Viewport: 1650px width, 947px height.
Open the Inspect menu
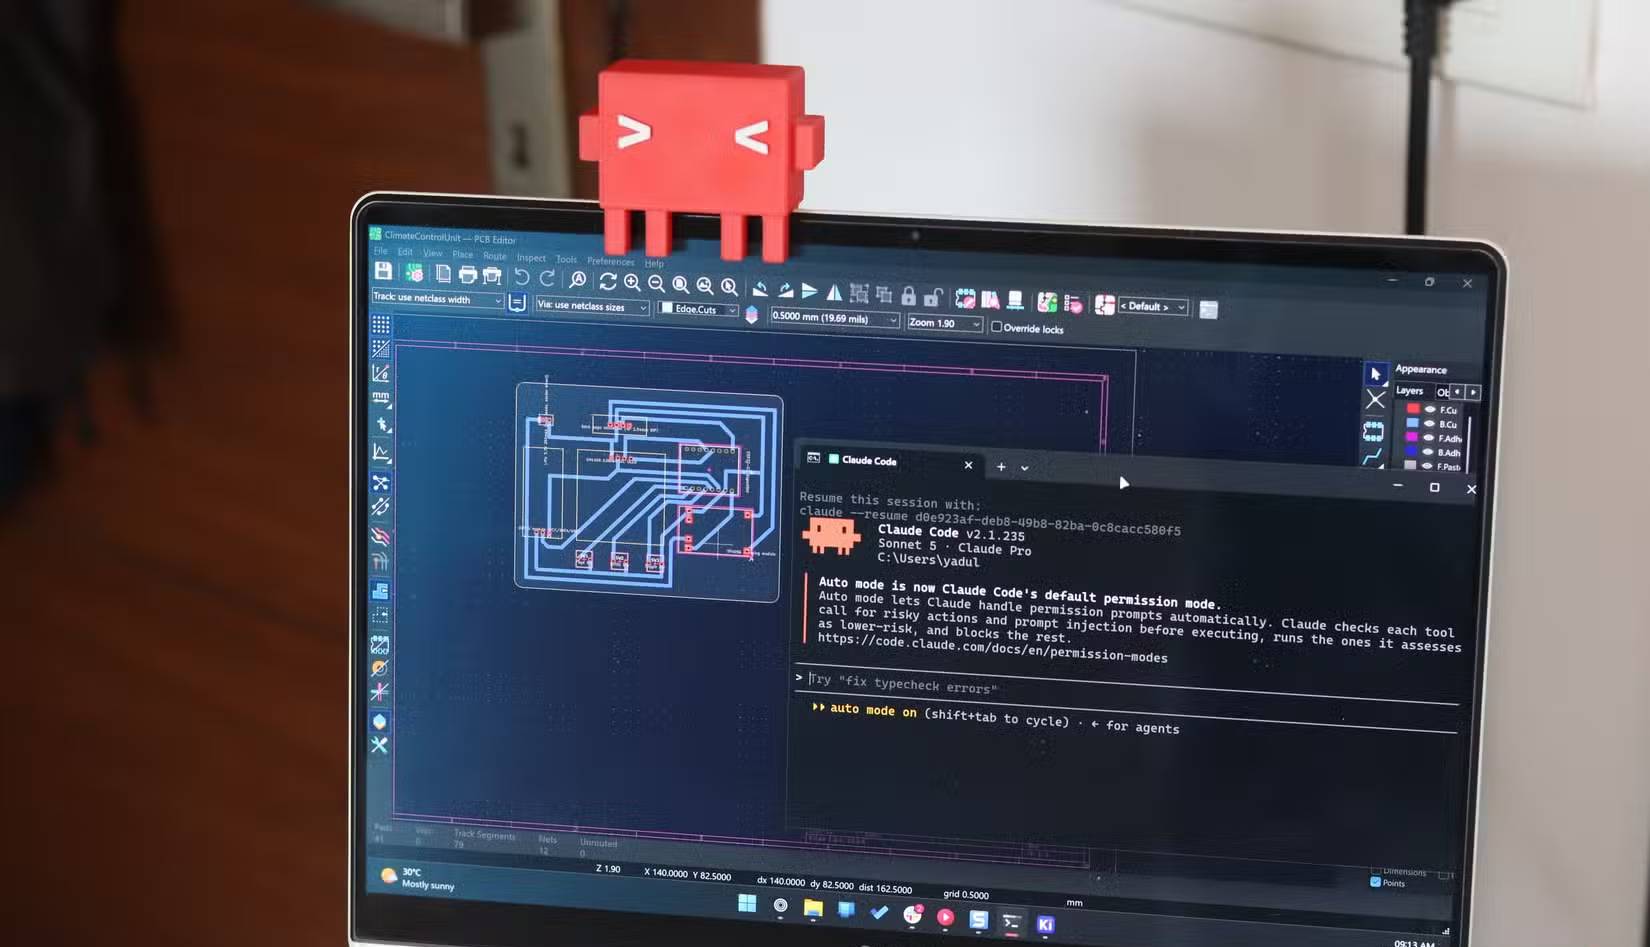pyautogui.click(x=531, y=258)
